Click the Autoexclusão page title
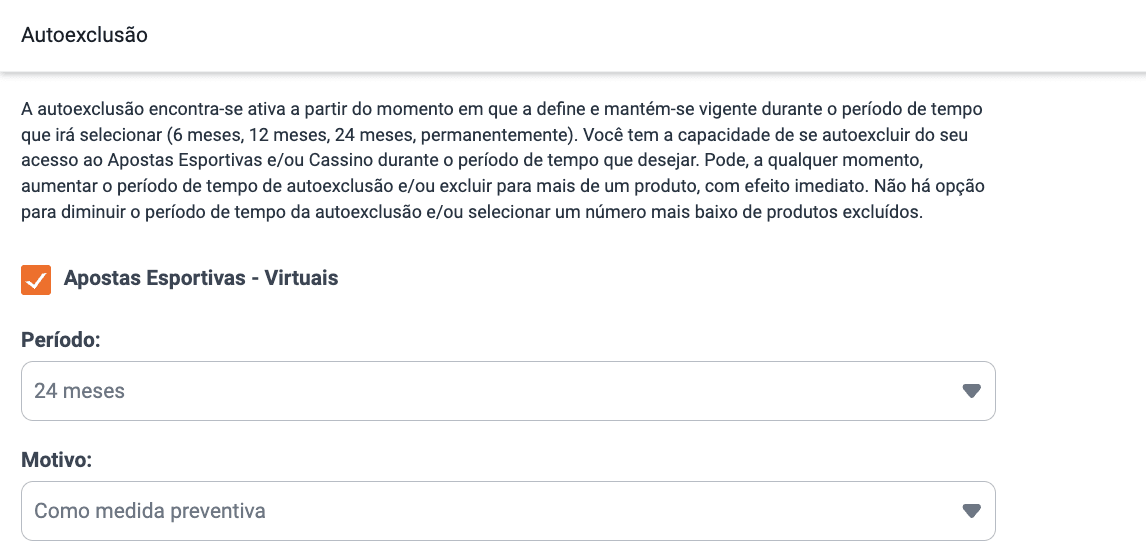Image resolution: width=1146 pixels, height=560 pixels. tap(84, 35)
